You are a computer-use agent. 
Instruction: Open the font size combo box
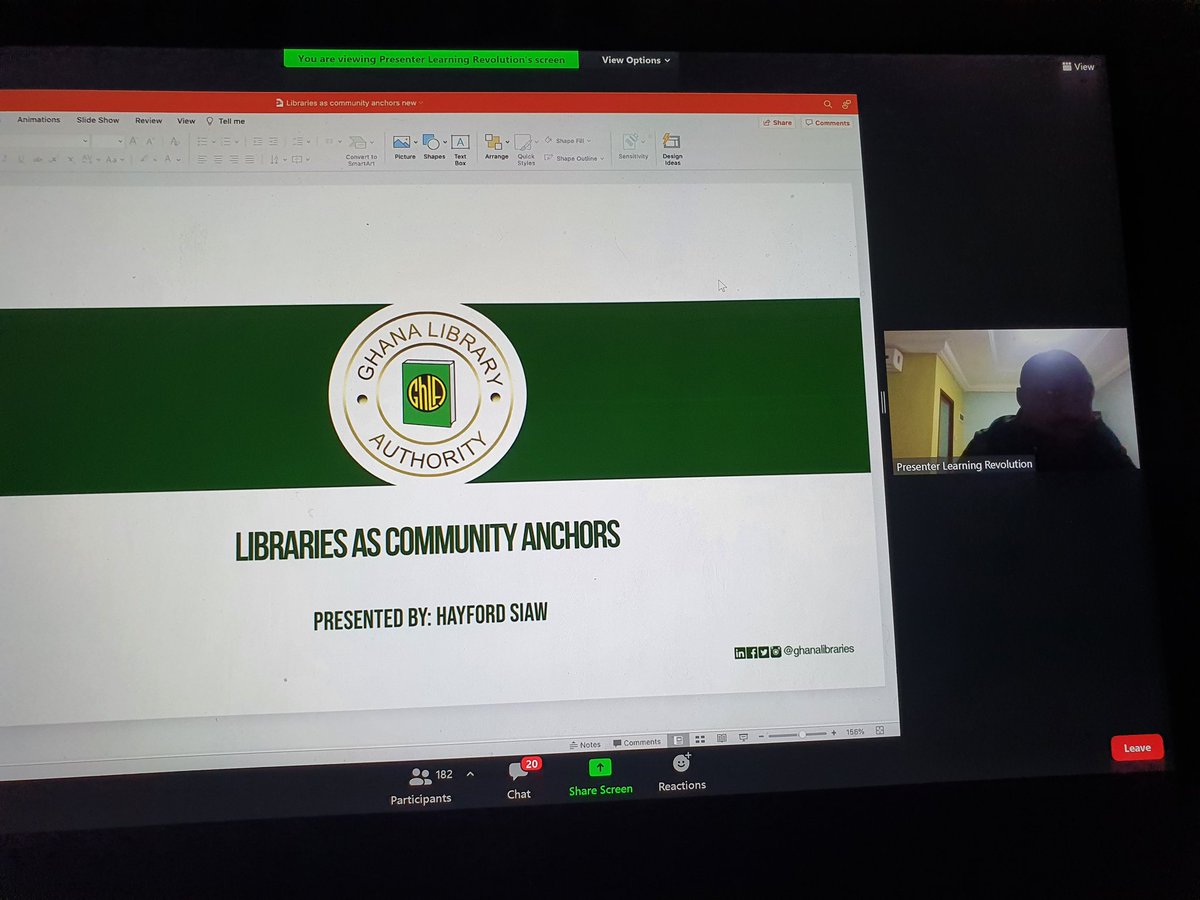click(x=107, y=141)
